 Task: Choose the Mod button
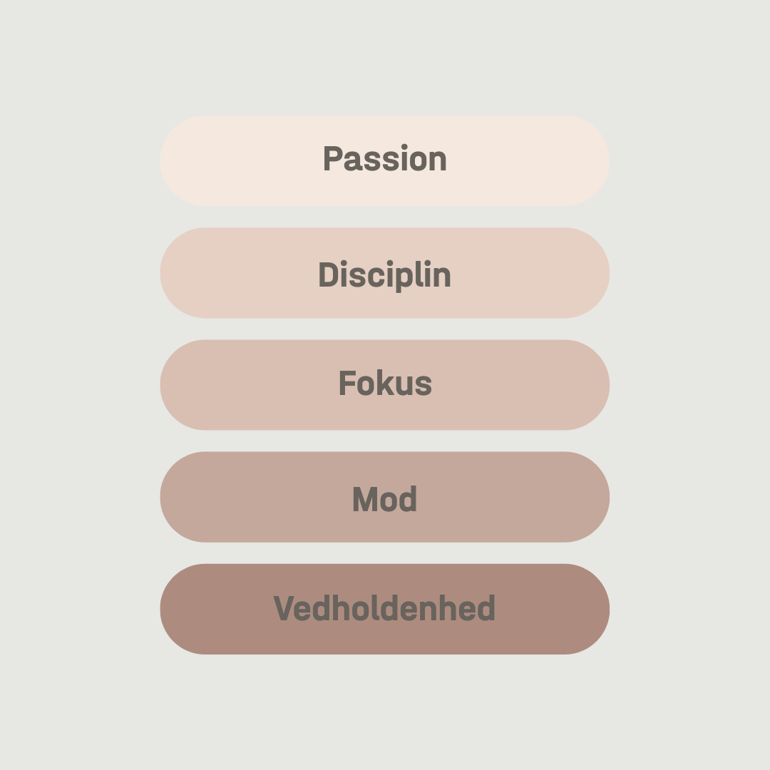click(x=384, y=497)
